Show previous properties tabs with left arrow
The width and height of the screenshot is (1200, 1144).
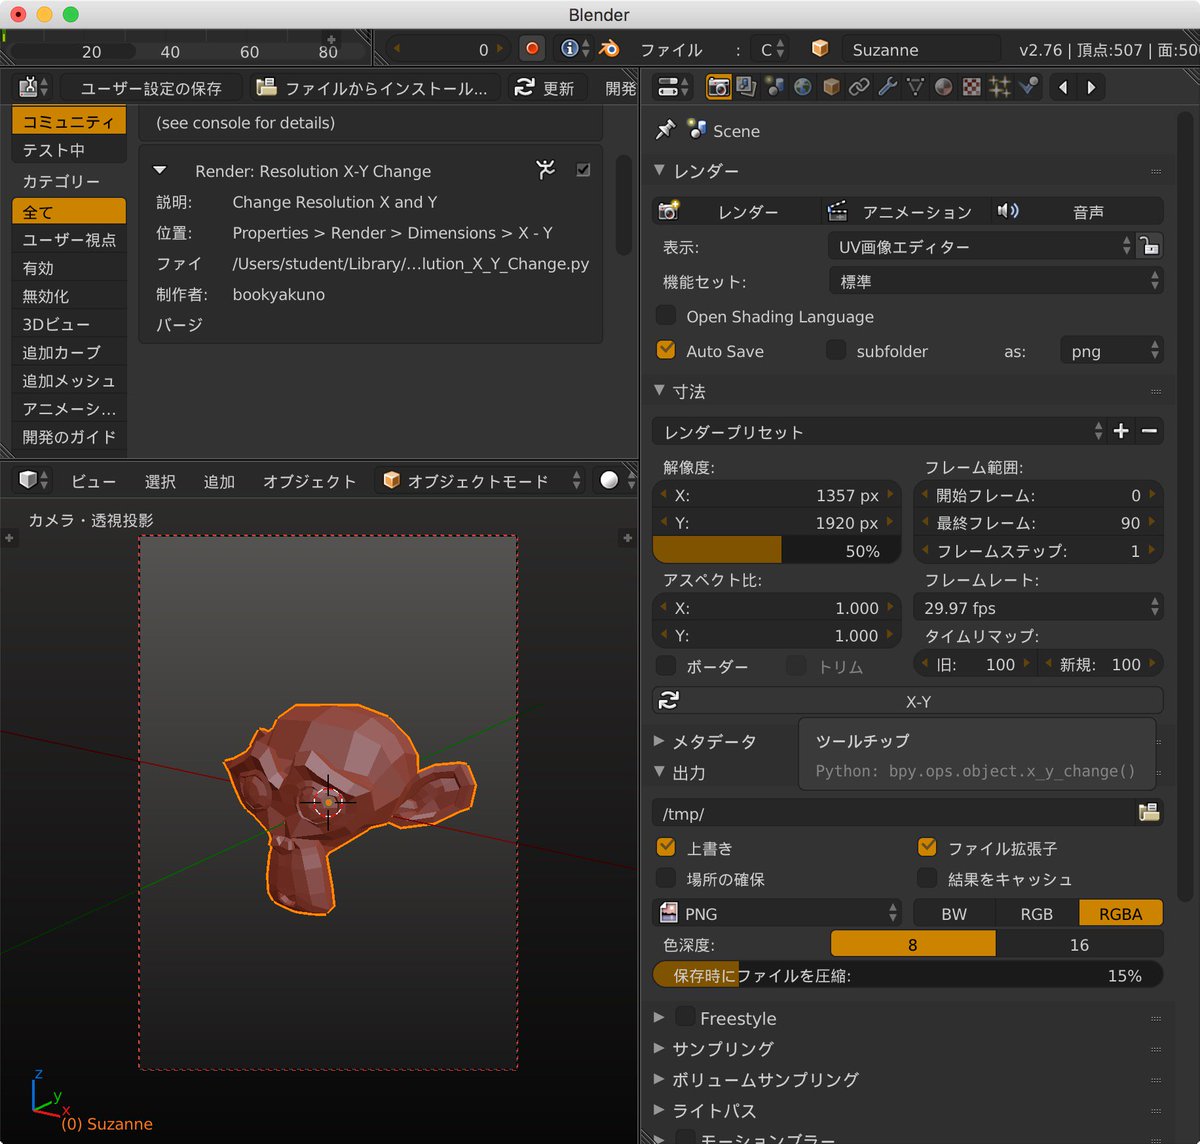[1063, 87]
